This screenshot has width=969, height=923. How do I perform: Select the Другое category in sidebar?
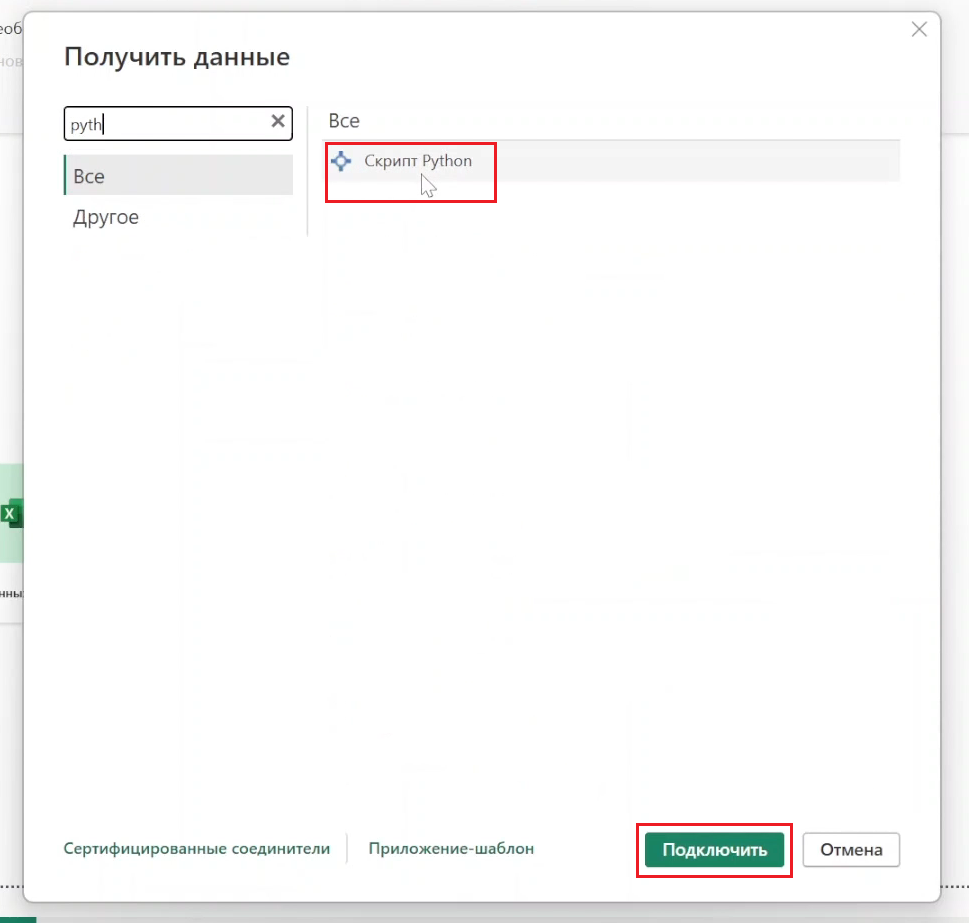point(178,217)
